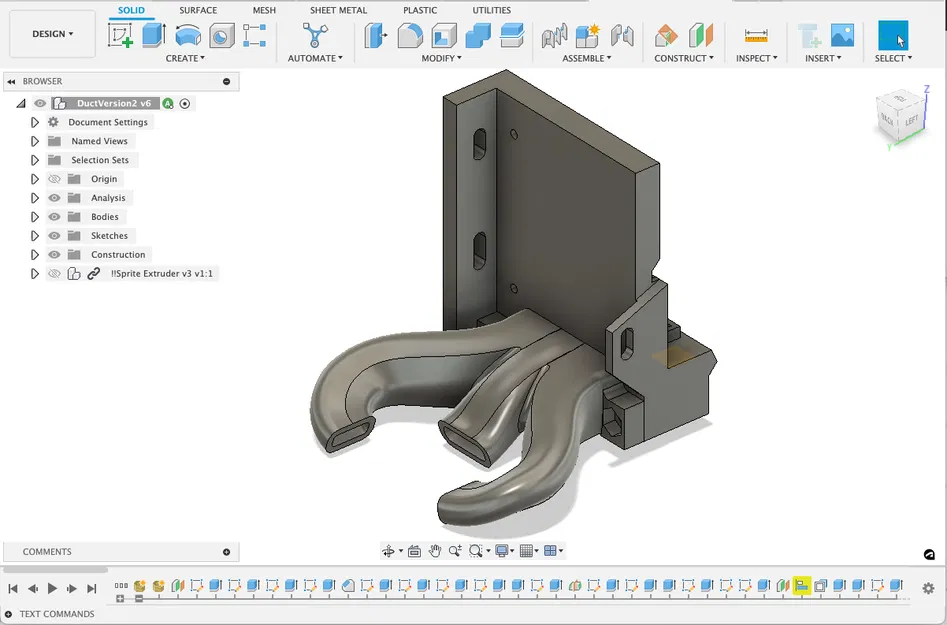Select the Orbit tool
947x625 pixels.
point(390,550)
